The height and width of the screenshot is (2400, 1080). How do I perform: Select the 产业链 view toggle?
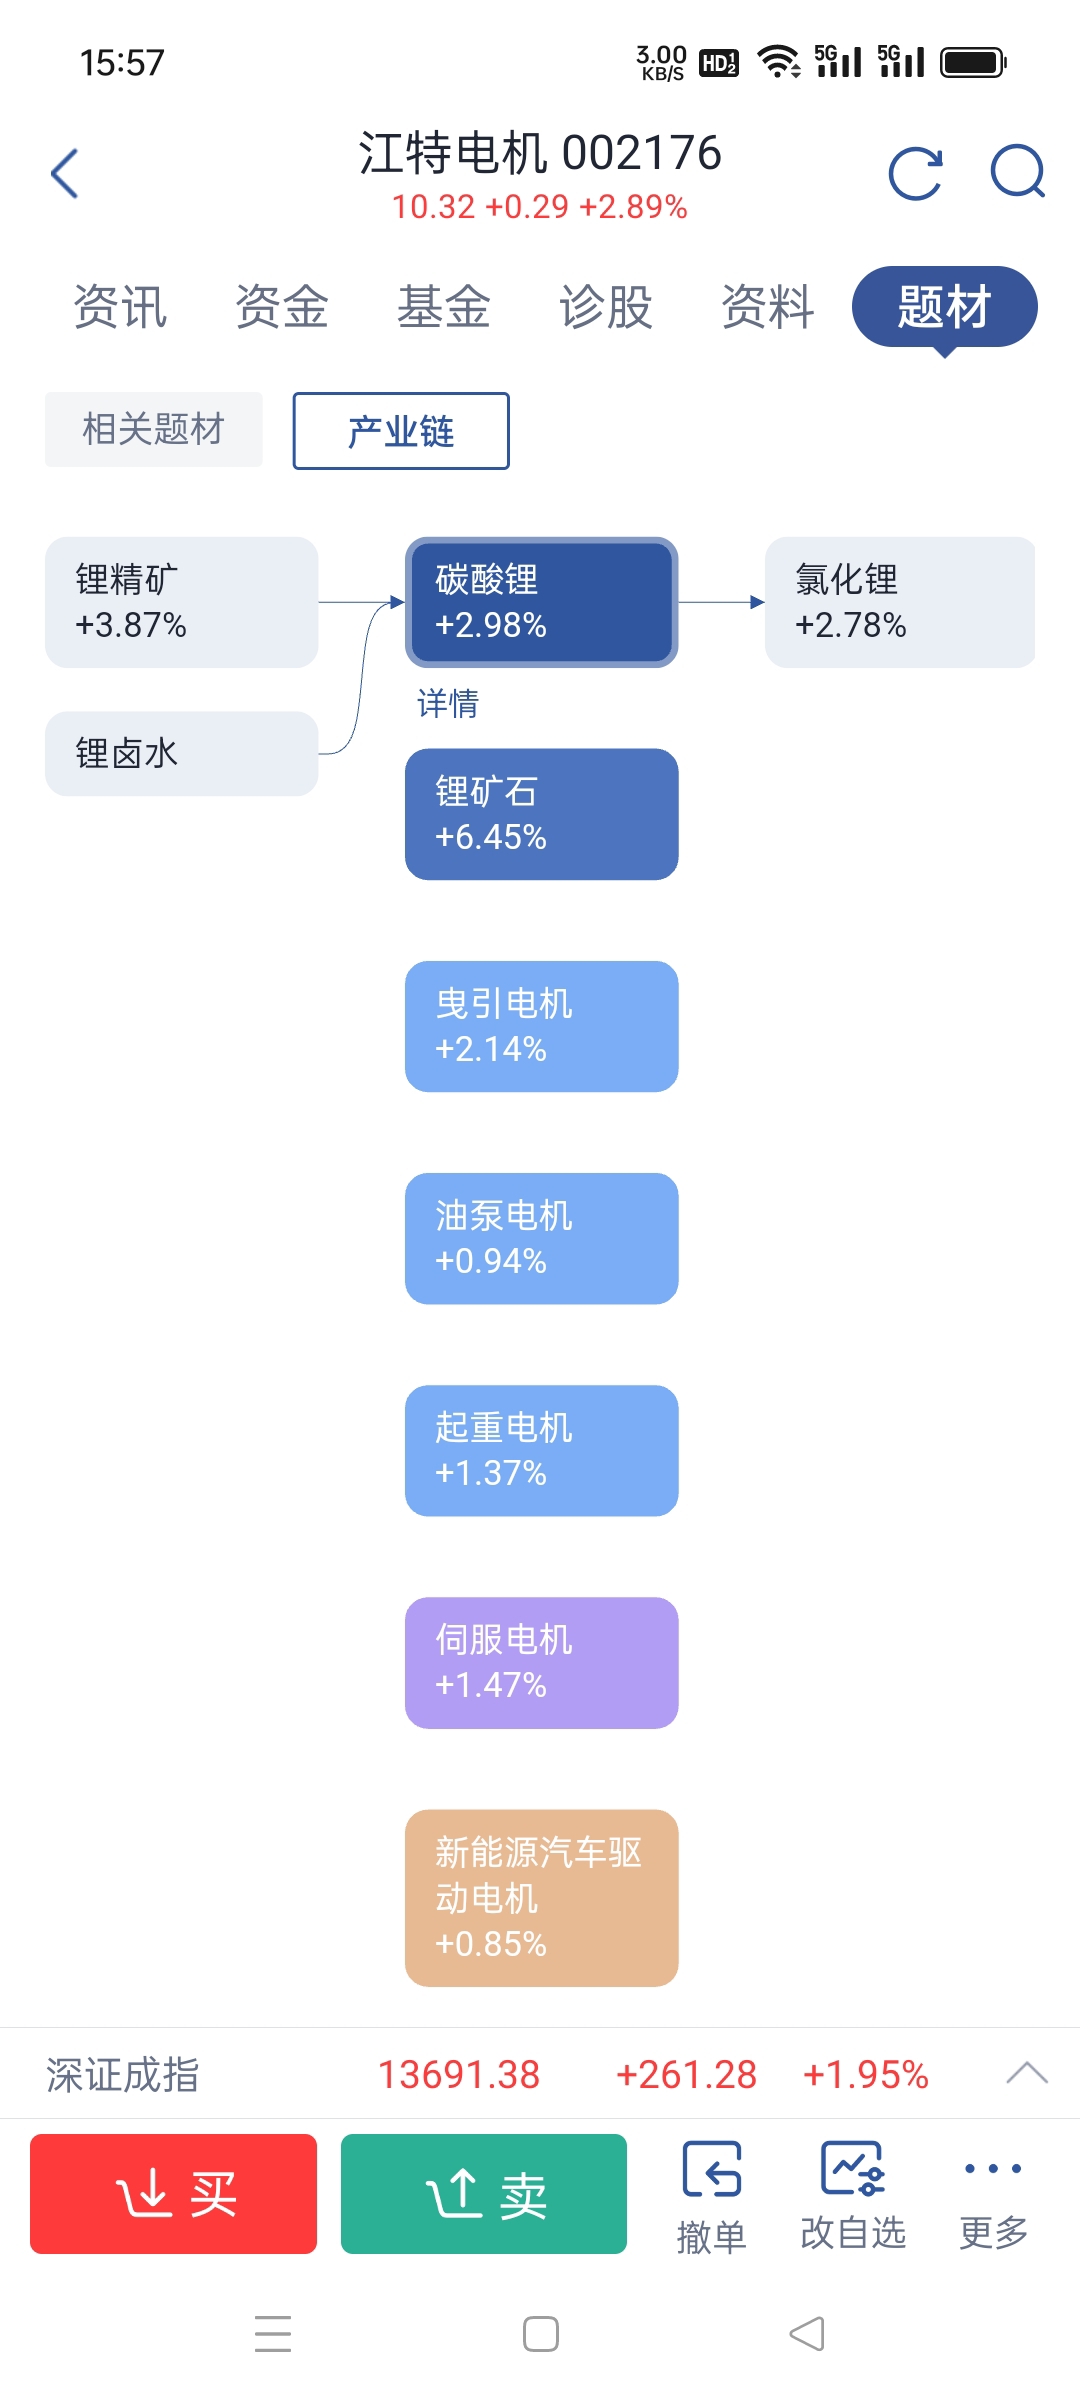point(401,431)
